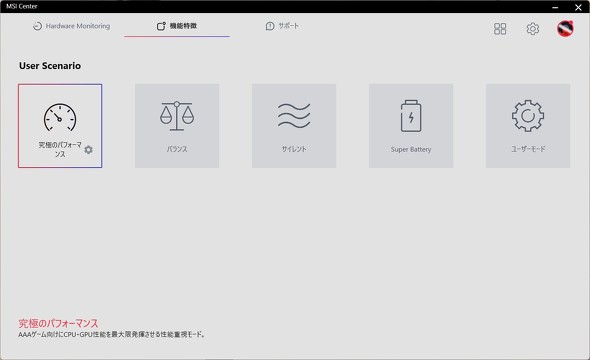This screenshot has height=360, width=590.
Task: Open the user profile avatar
Action: click(x=565, y=29)
